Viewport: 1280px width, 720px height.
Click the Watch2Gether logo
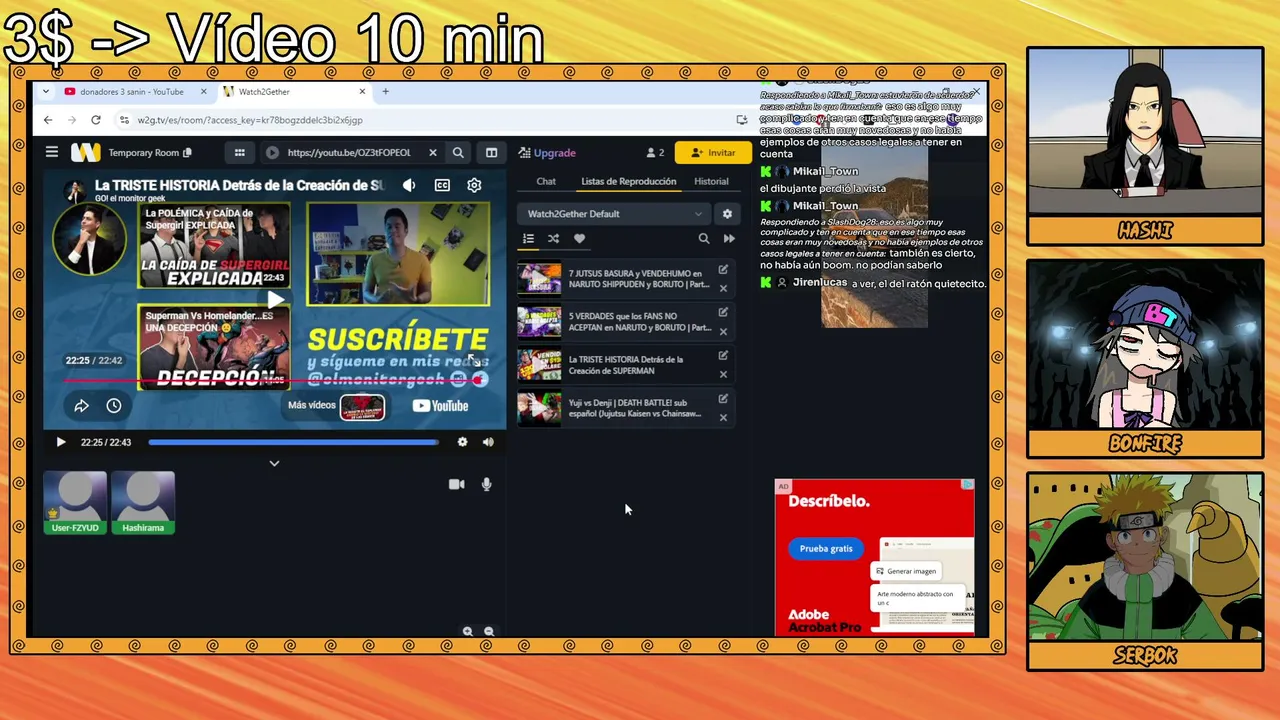click(85, 152)
